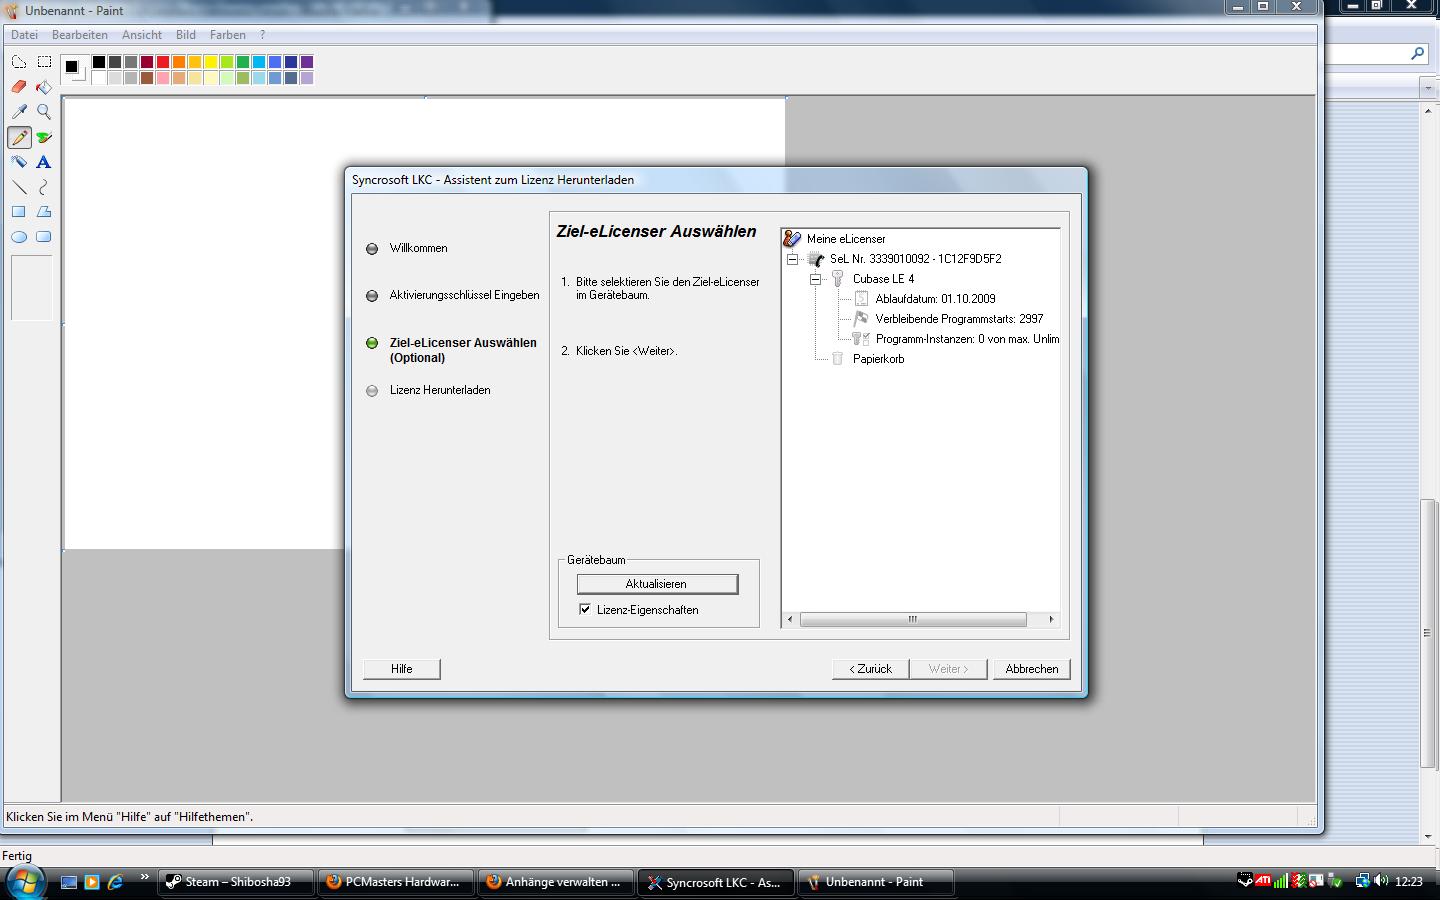Choose the Rounded Rectangle tool

[x=44, y=237]
